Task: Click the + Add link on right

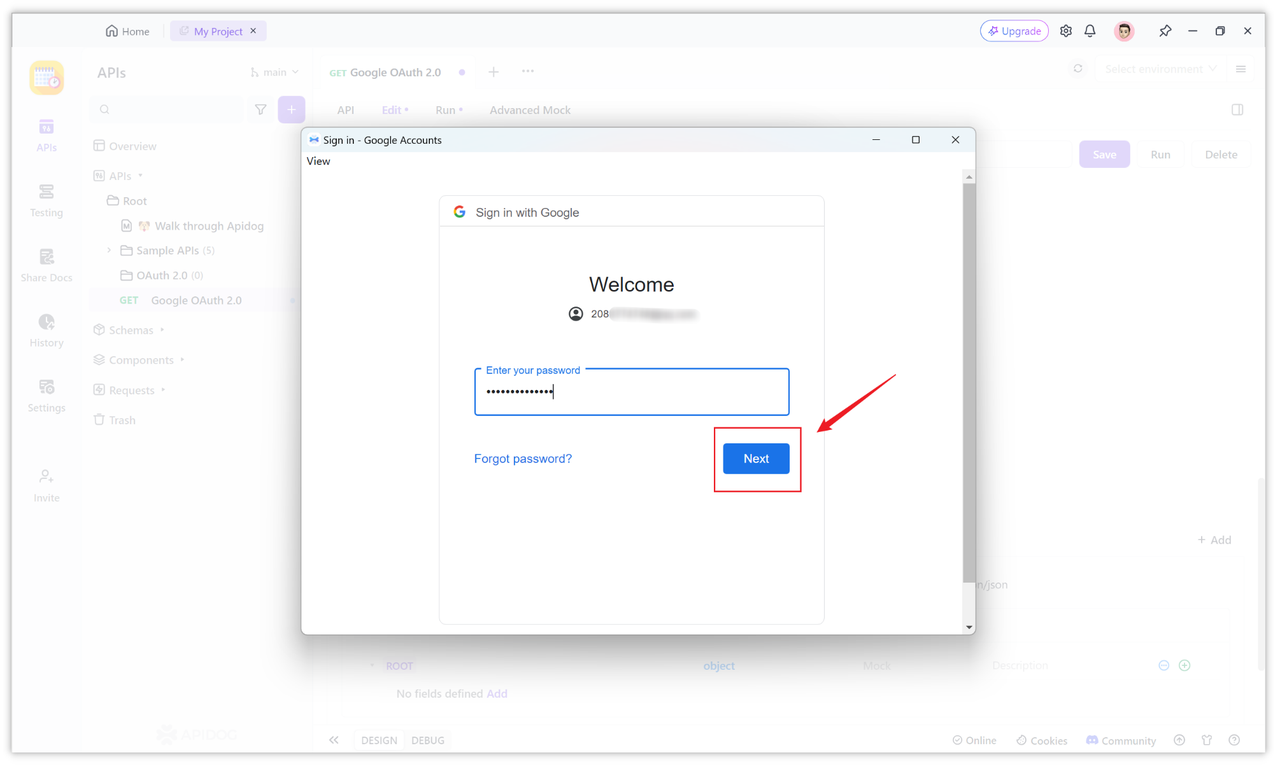Action: (x=1214, y=540)
